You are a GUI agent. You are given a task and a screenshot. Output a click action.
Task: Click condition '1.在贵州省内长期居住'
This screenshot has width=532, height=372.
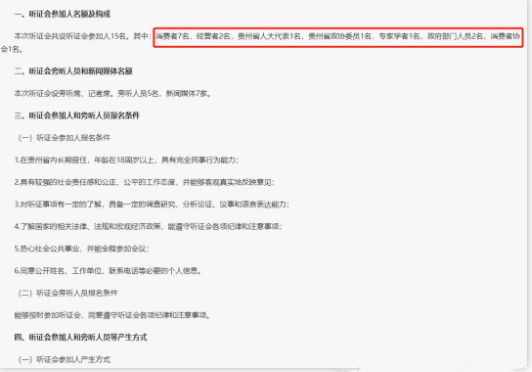pos(51,160)
